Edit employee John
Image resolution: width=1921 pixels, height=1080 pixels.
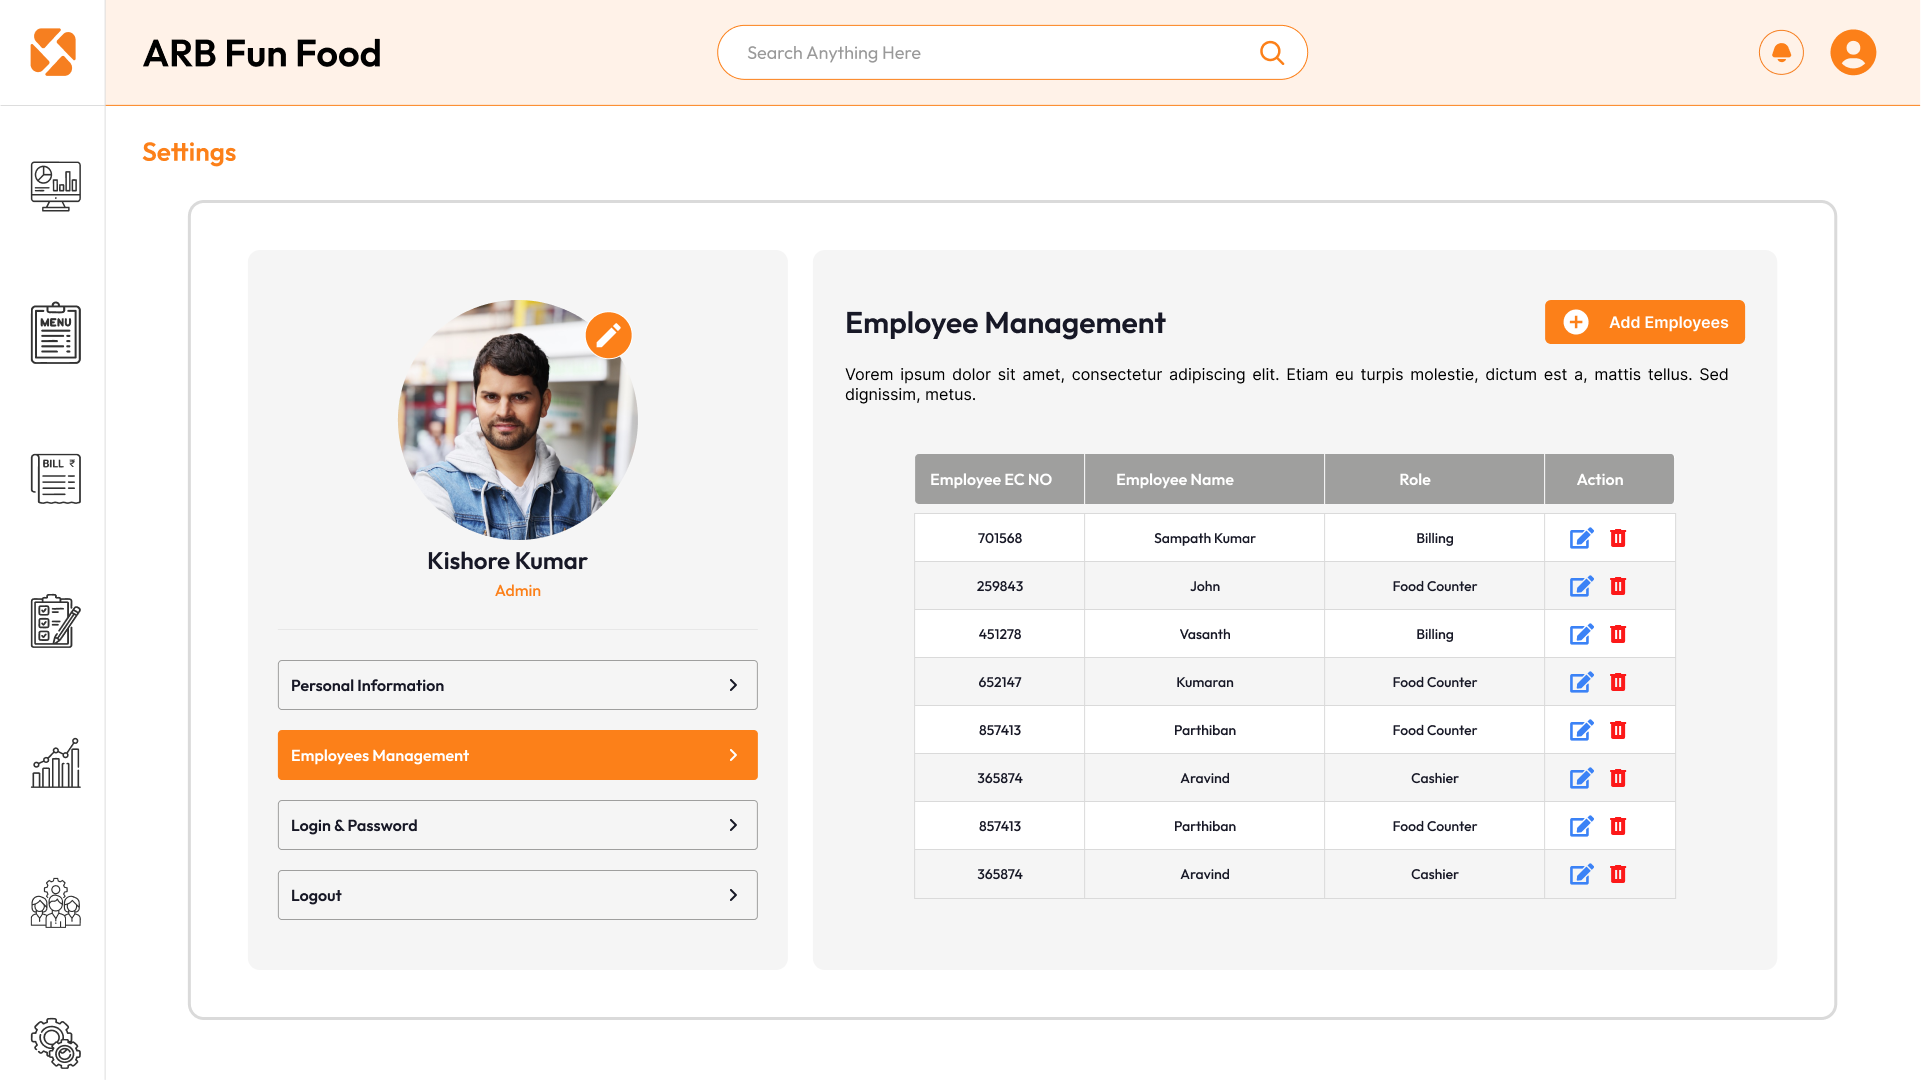(x=1581, y=586)
